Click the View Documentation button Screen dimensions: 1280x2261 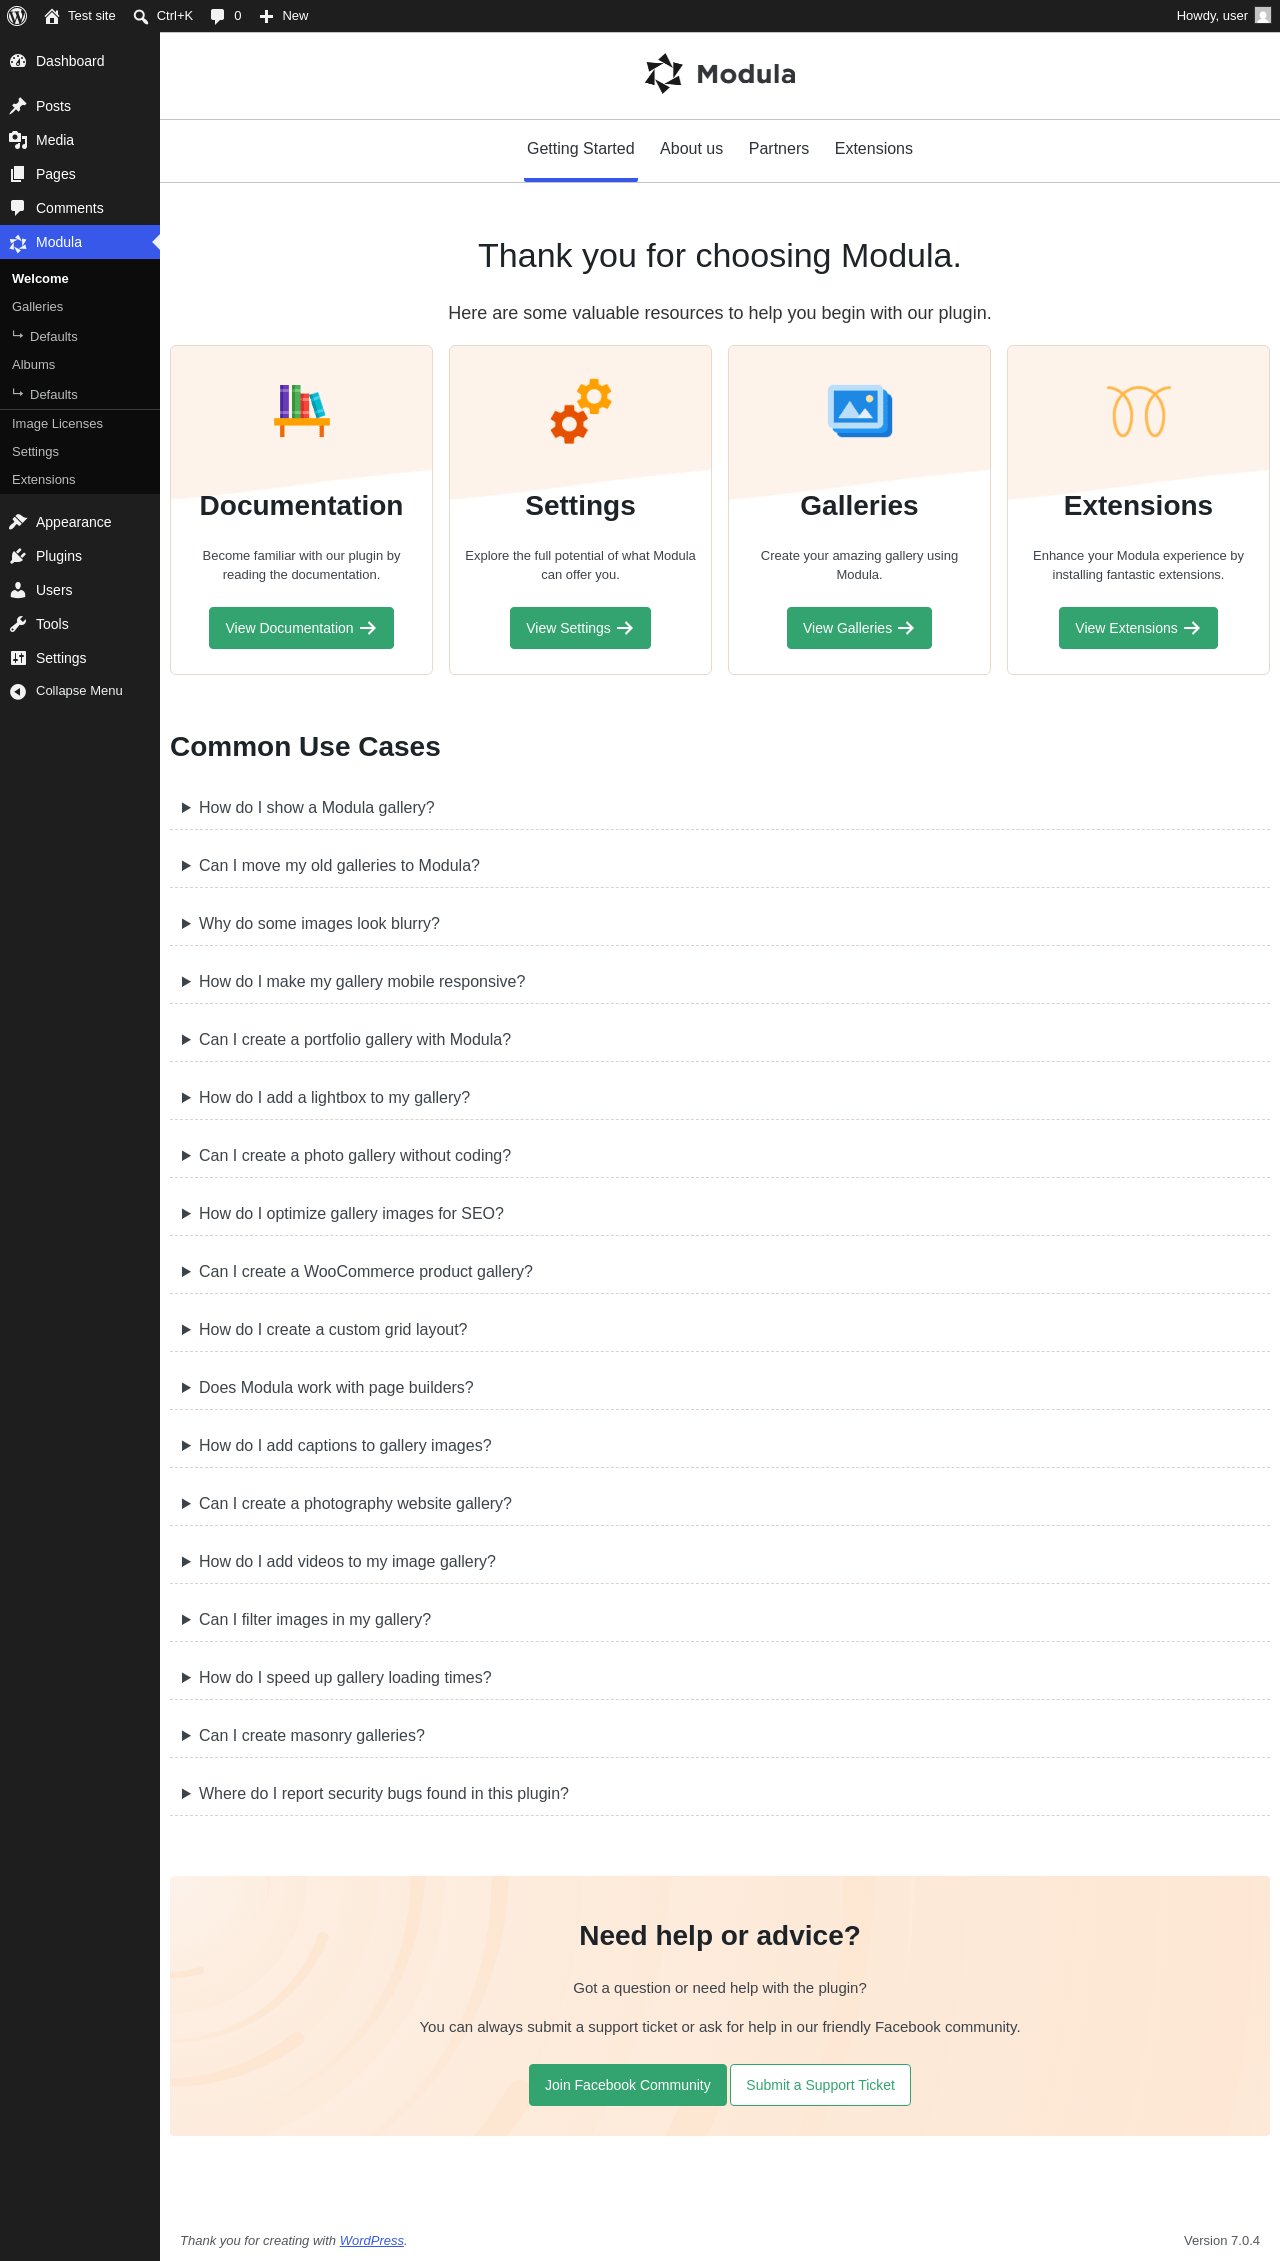click(x=301, y=628)
